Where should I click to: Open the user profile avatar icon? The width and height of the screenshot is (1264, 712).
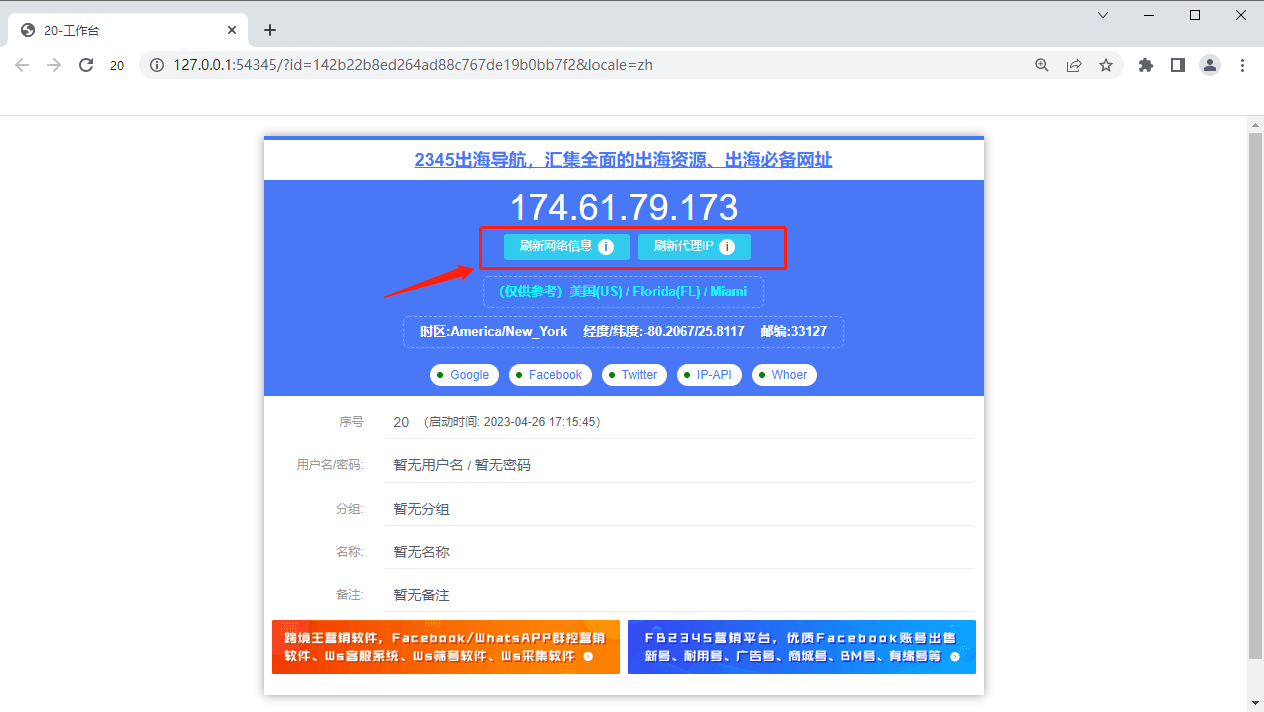coord(1210,65)
